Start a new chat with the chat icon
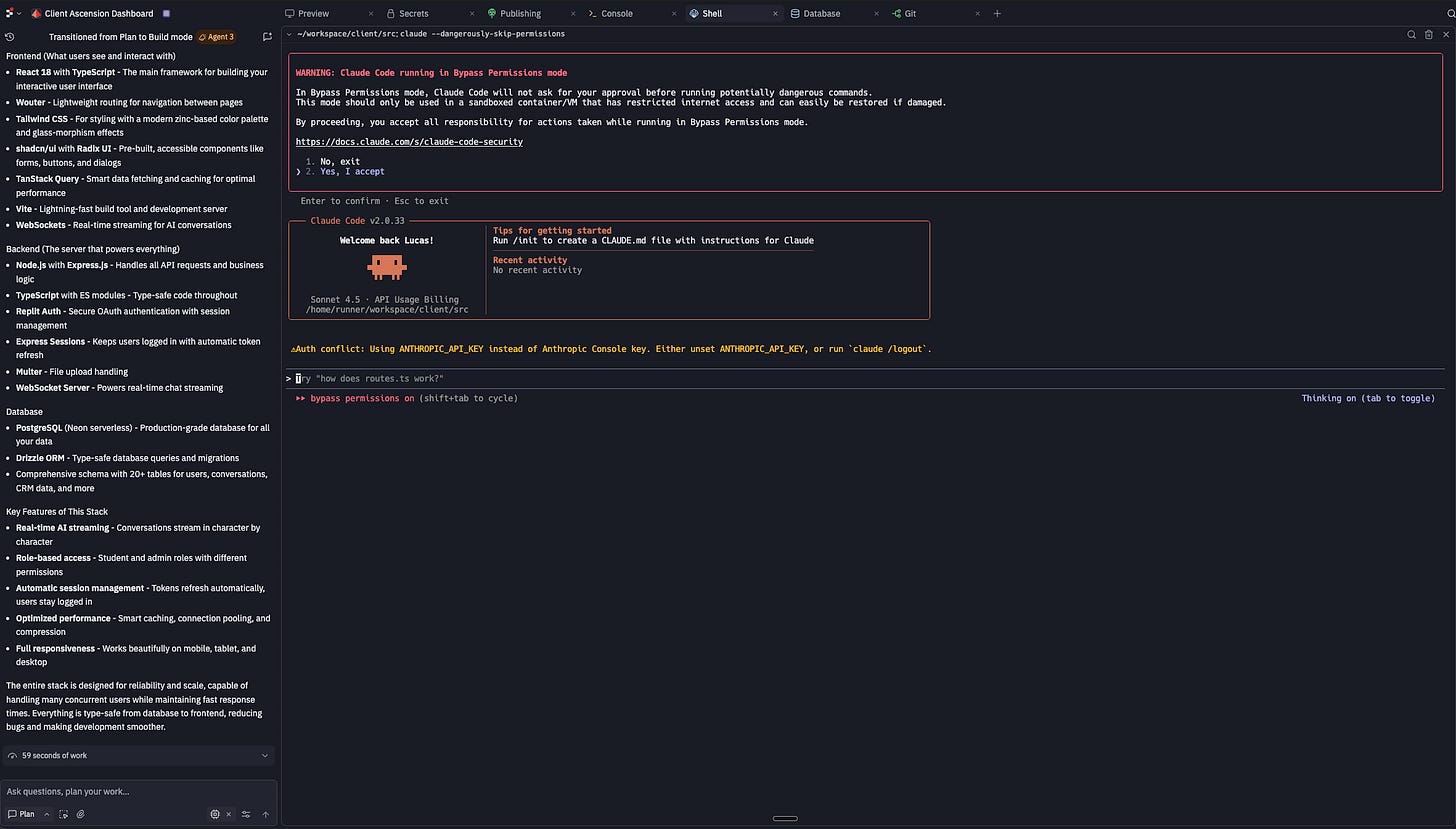This screenshot has width=1456, height=829. [x=267, y=37]
